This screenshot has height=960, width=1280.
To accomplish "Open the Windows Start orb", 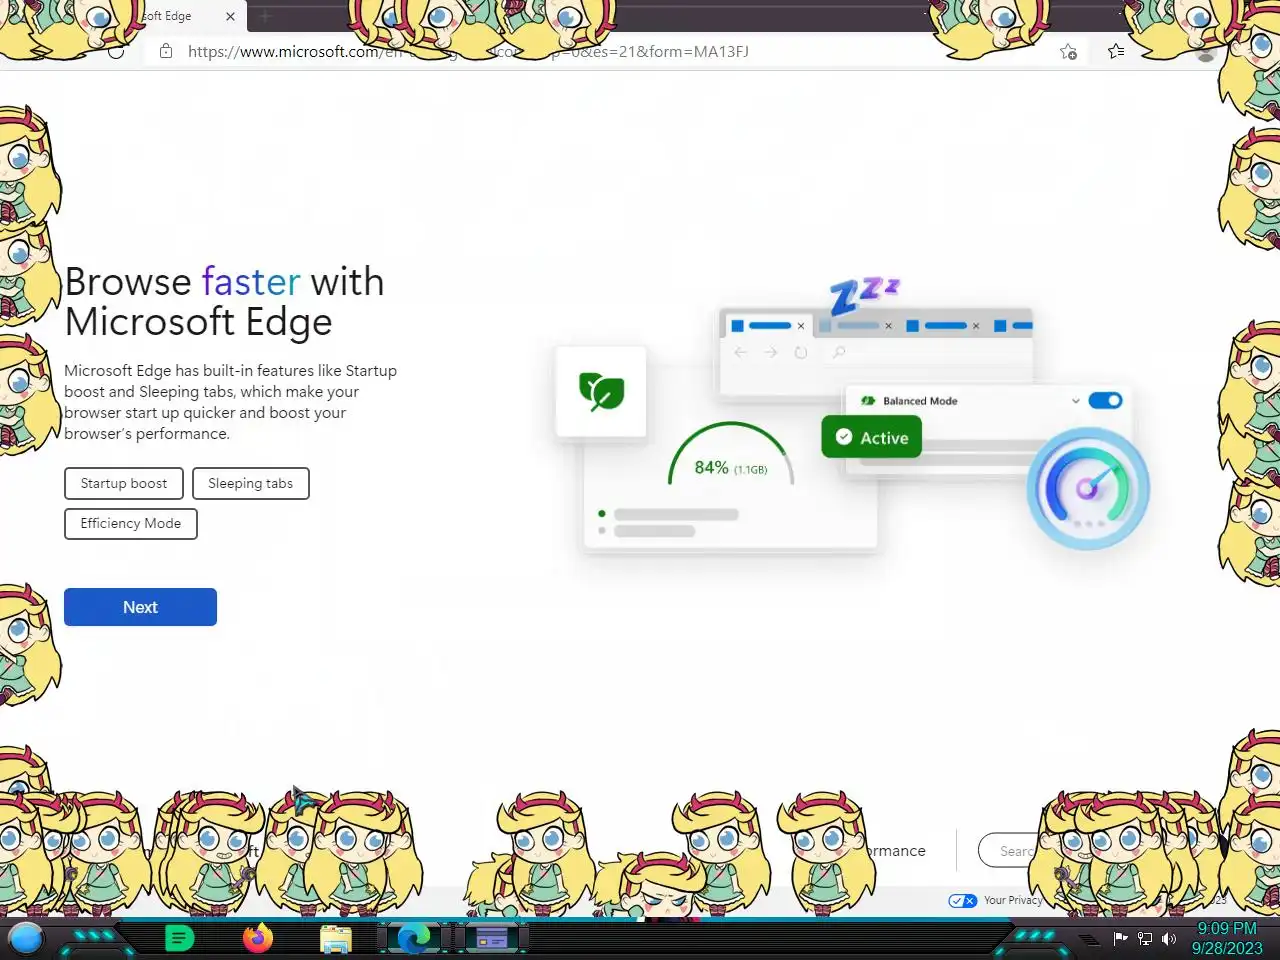I will [26, 938].
